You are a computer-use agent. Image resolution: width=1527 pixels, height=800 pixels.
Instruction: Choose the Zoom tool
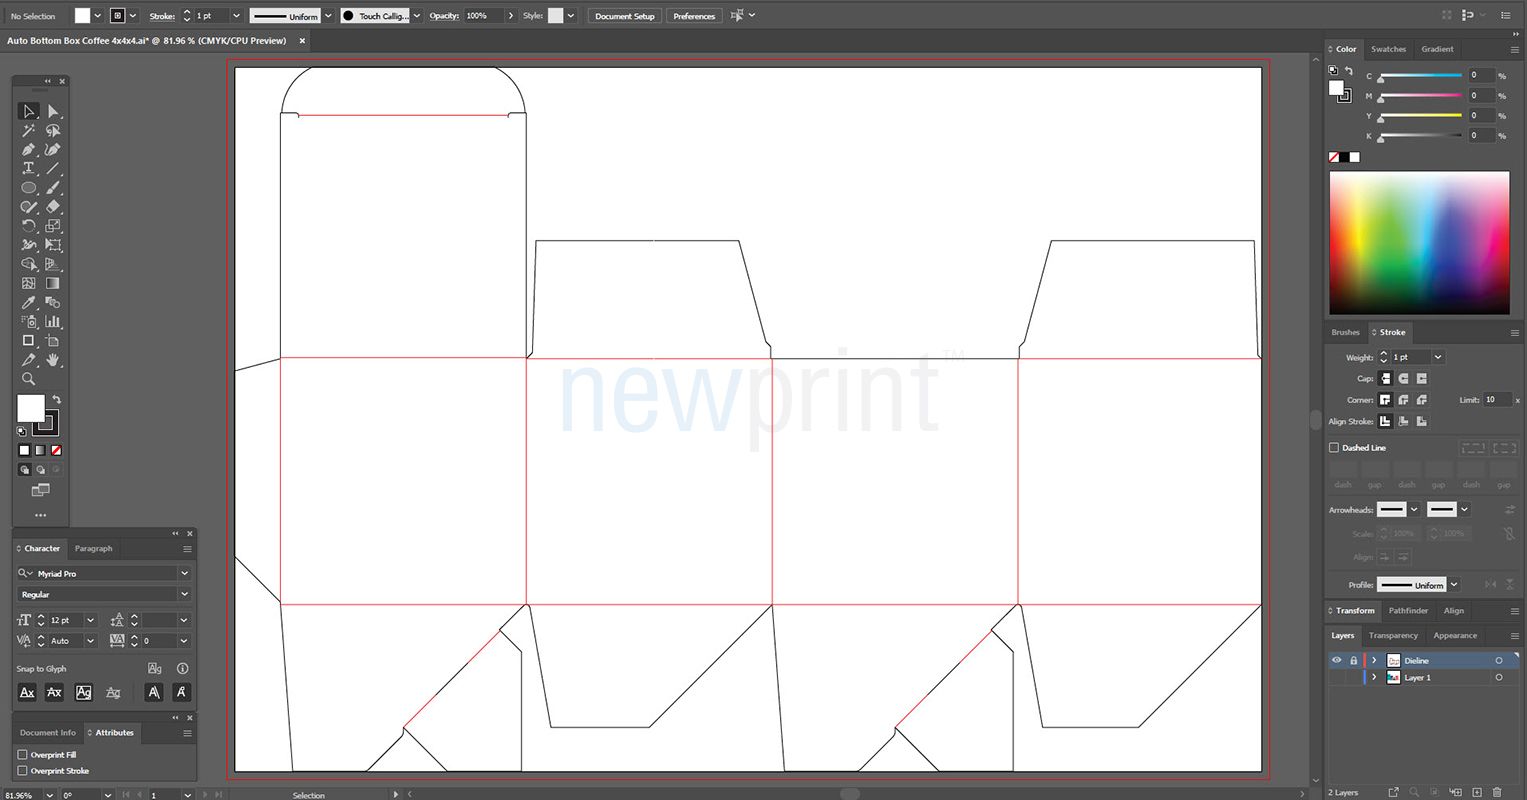coord(29,379)
